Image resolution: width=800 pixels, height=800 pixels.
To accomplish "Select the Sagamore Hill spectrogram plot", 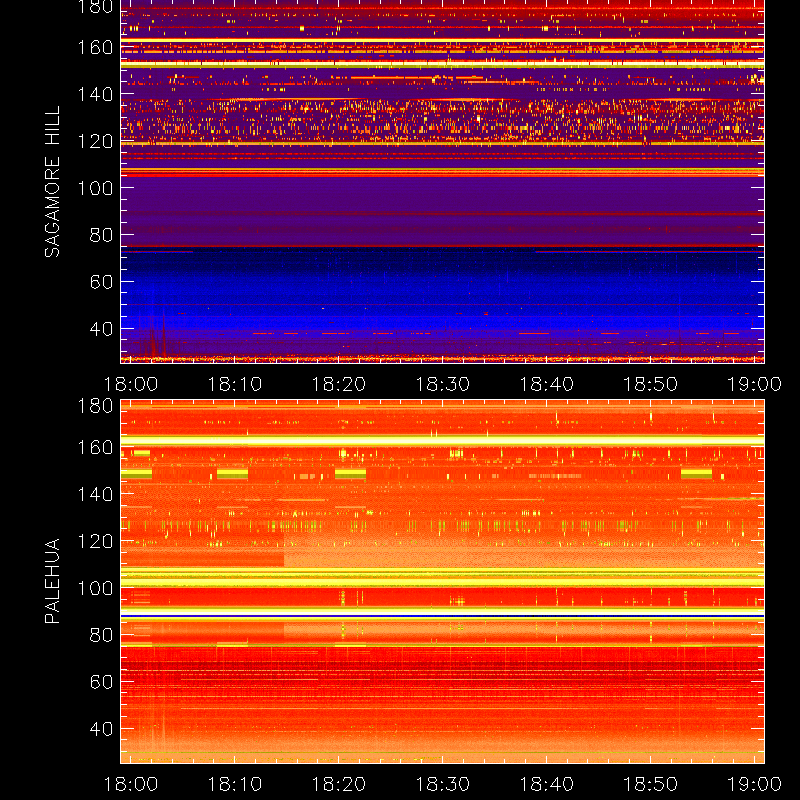I will click(442, 182).
